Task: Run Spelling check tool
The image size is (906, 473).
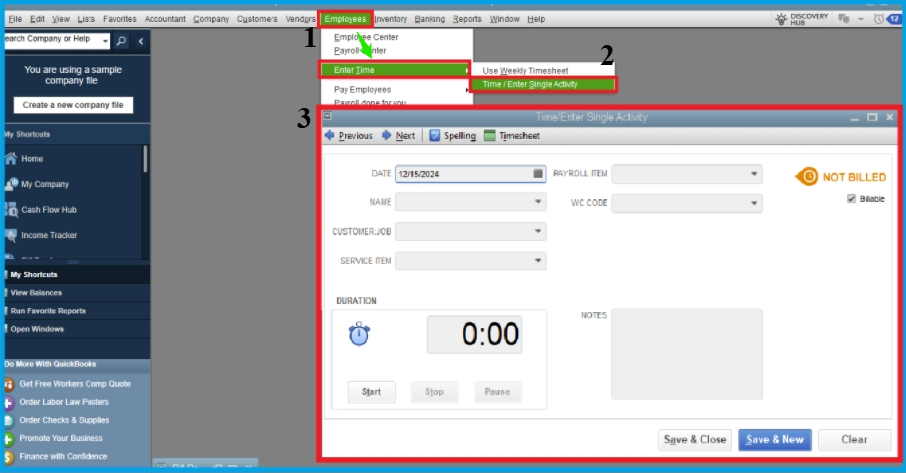Action: tap(452, 136)
